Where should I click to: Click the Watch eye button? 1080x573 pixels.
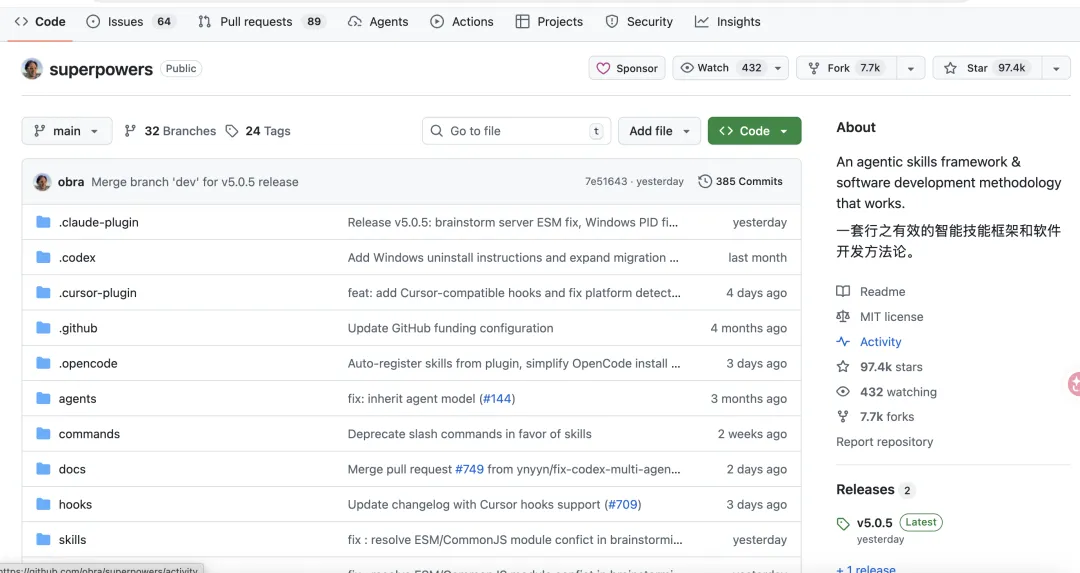720,67
